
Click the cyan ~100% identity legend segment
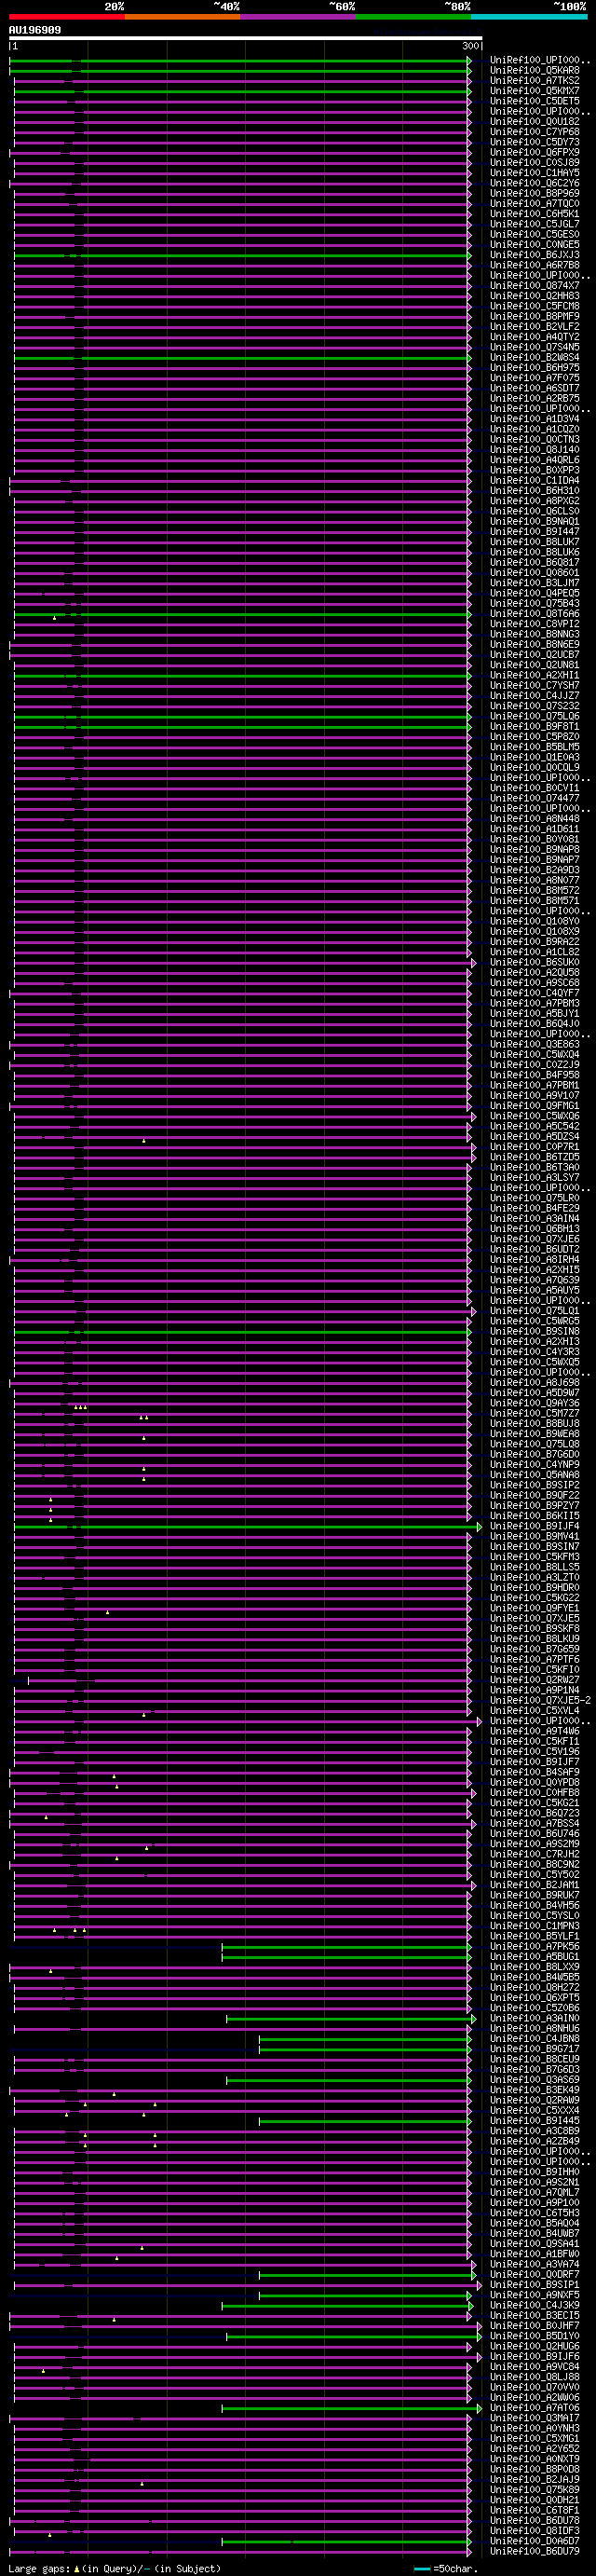pyautogui.click(x=529, y=17)
